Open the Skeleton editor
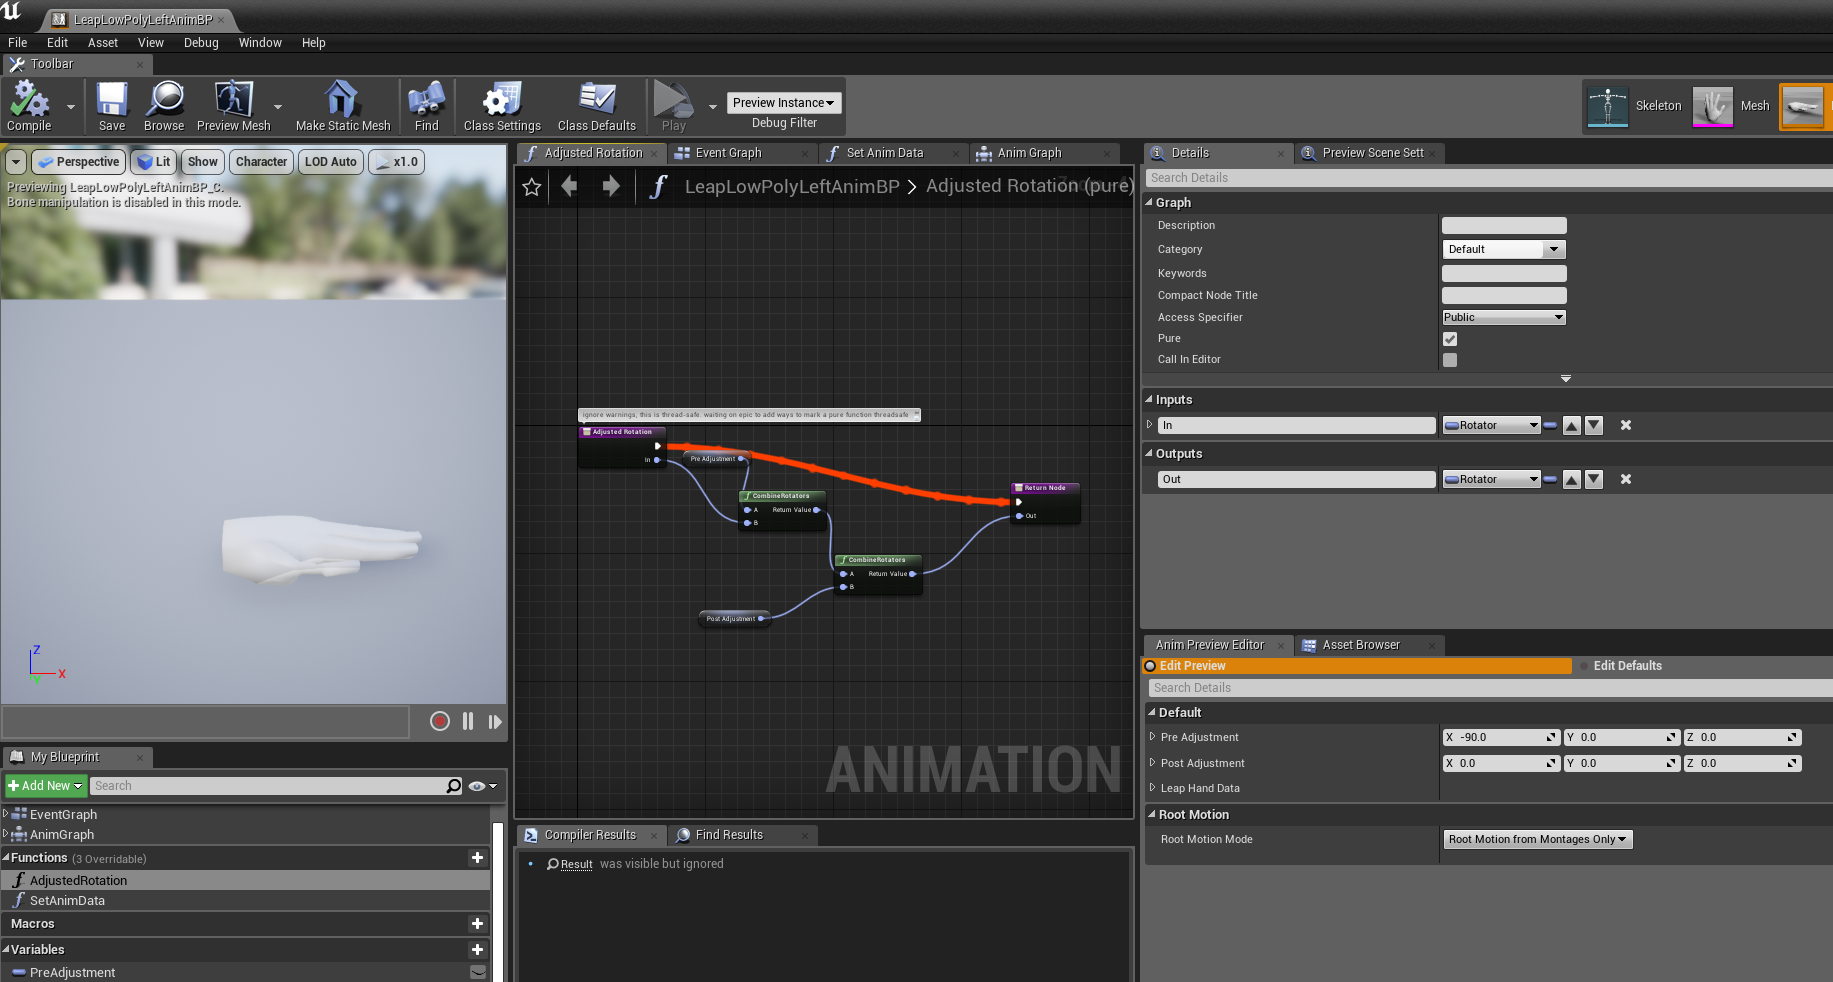This screenshot has width=1833, height=982. tap(1608, 106)
